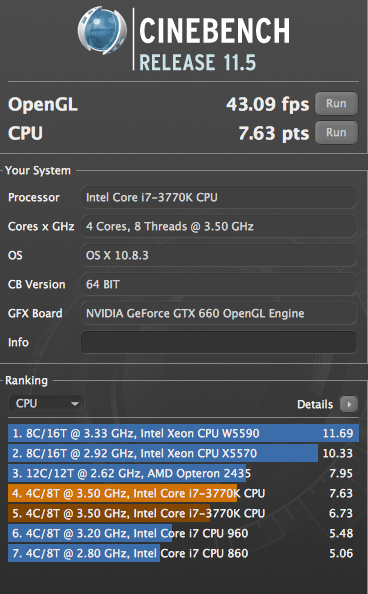Click inside the empty Info field
Viewport: 368px width, 594px height.
click(219, 342)
